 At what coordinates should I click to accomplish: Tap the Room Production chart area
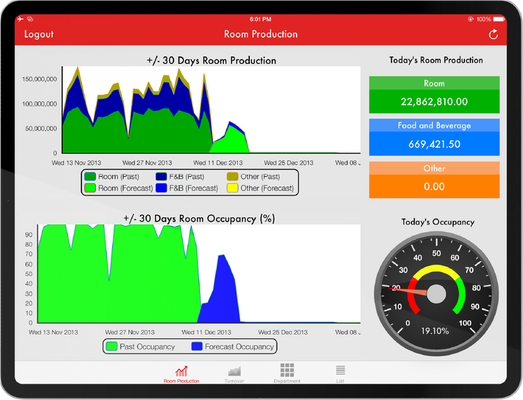(x=211, y=110)
